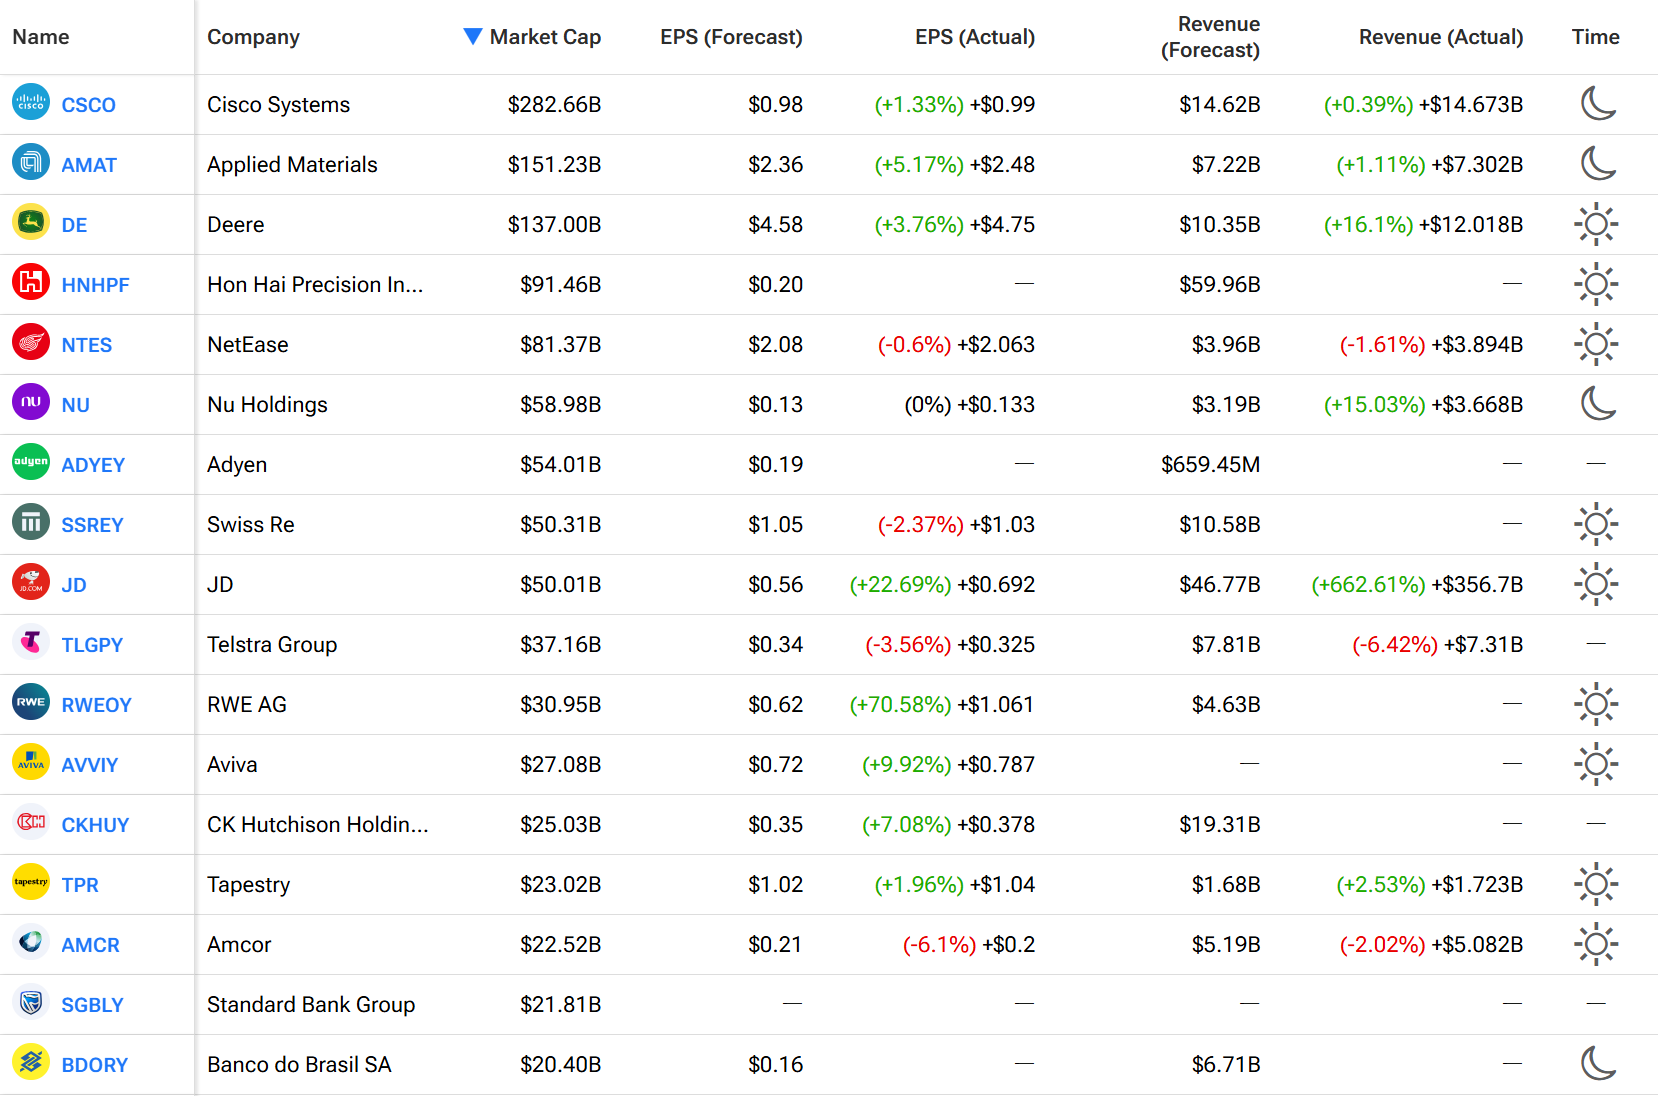Viewport: 1658px width, 1096px height.
Task: Click the Standard Bank logo icon
Action: [x=31, y=1002]
